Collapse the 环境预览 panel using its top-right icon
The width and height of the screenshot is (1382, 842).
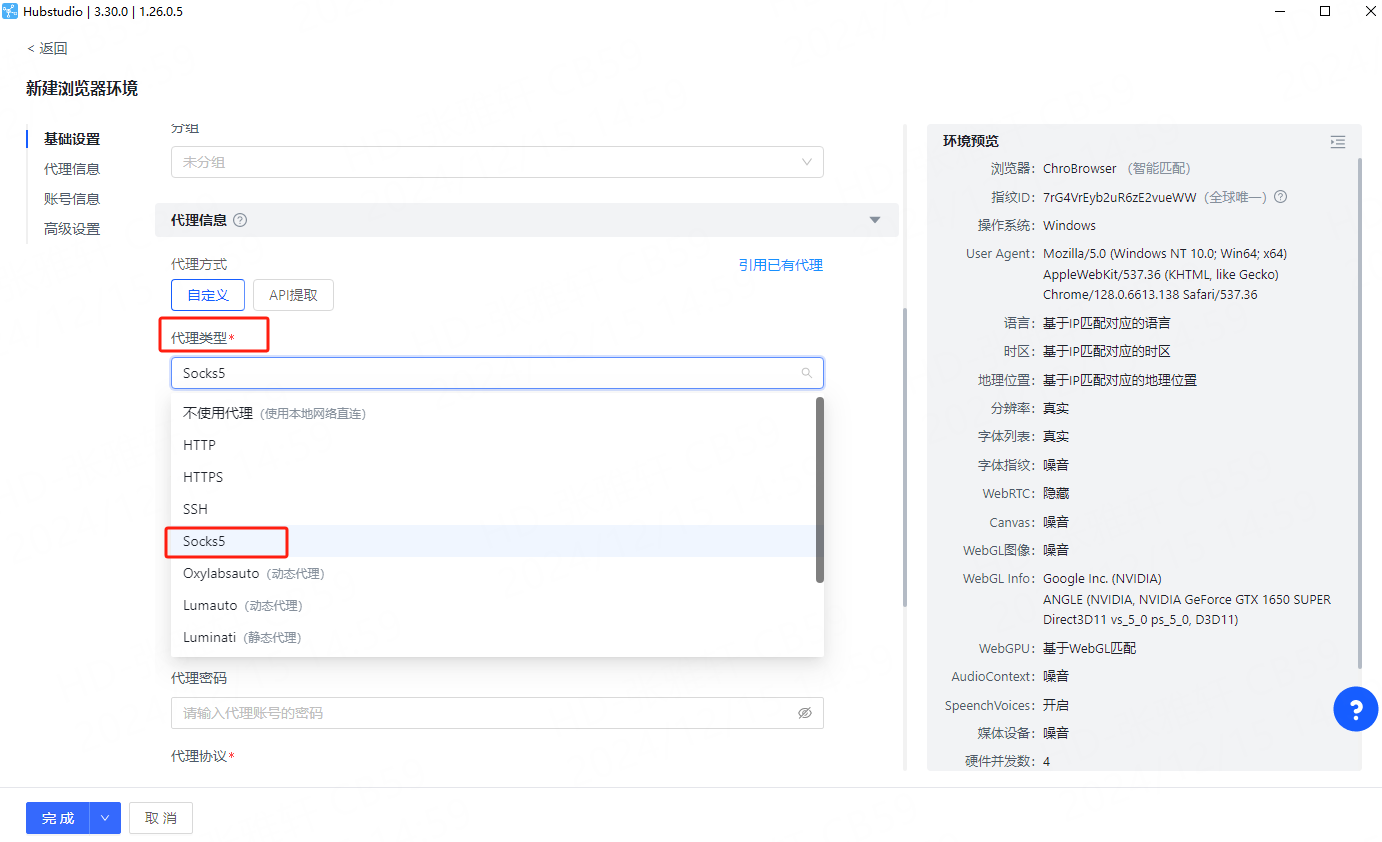pos(1338,142)
